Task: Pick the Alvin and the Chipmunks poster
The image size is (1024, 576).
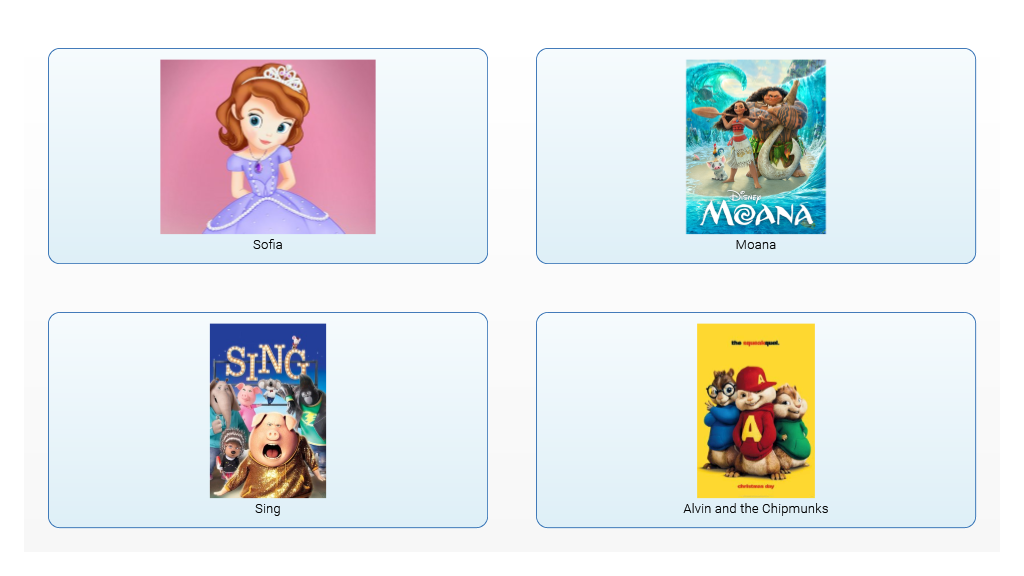Action: 756,411
